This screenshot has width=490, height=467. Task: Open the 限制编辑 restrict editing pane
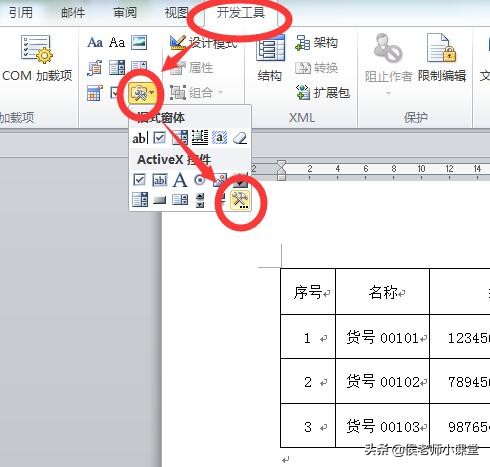[442, 58]
